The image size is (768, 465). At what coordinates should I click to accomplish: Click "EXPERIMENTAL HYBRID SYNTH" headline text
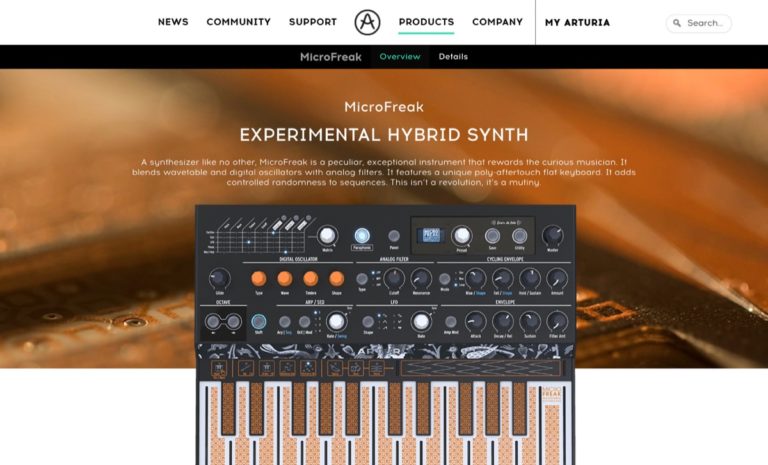pyautogui.click(x=384, y=135)
